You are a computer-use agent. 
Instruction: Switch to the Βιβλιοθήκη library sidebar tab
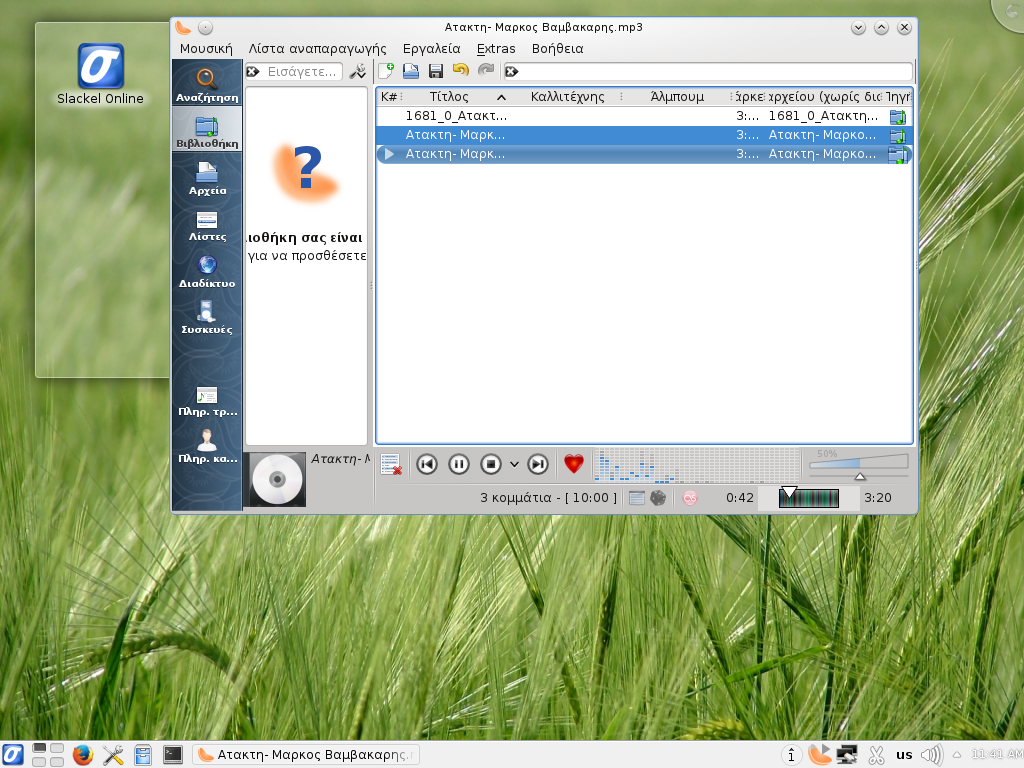click(x=207, y=129)
